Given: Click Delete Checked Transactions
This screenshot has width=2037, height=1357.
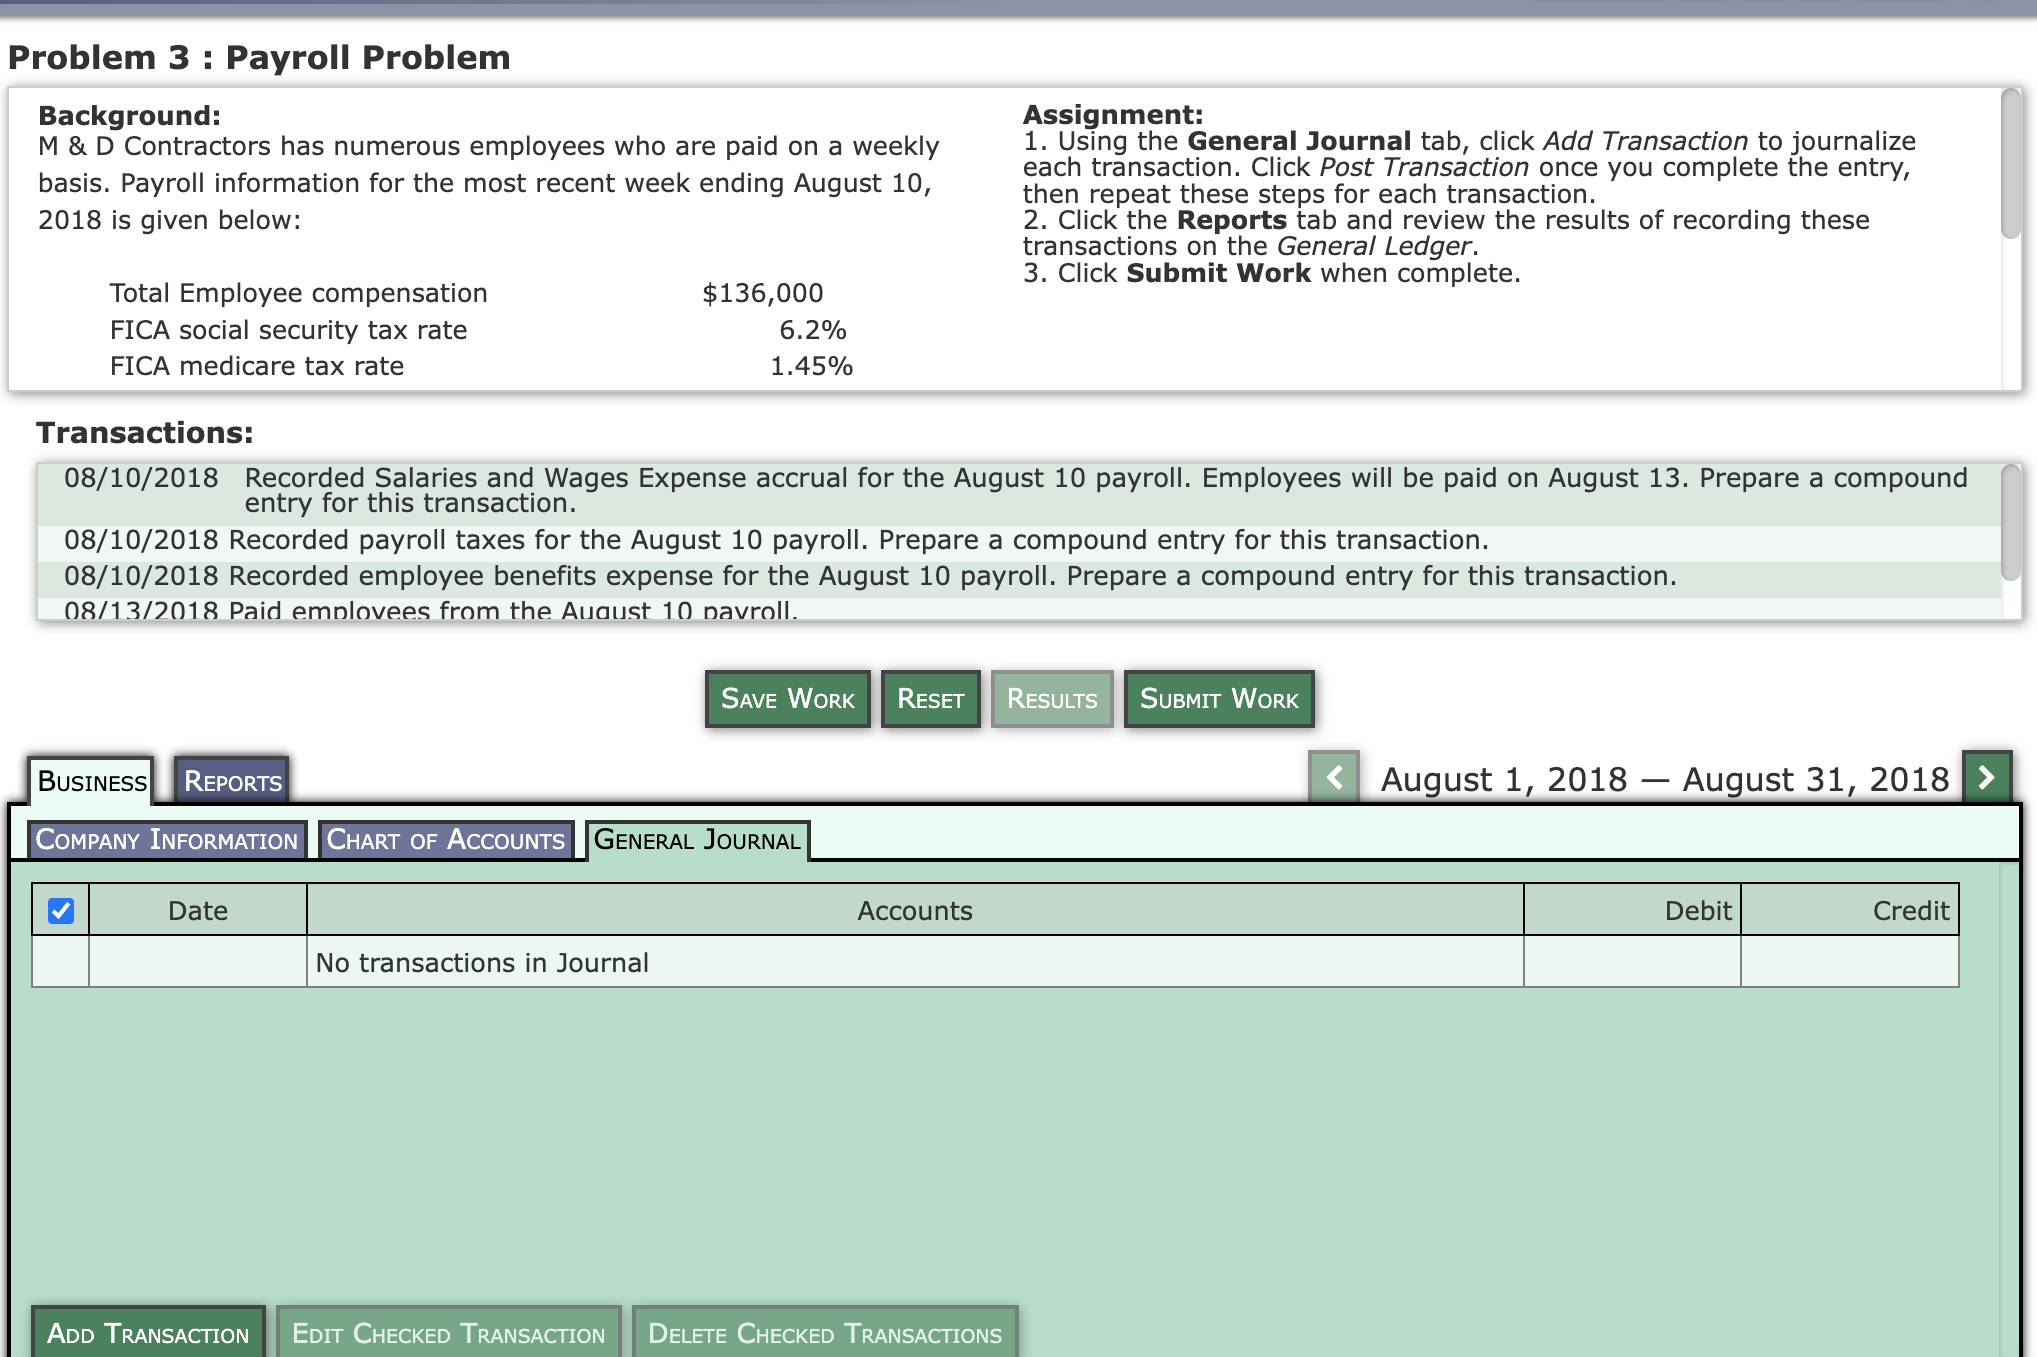Looking at the screenshot, I should point(824,1334).
